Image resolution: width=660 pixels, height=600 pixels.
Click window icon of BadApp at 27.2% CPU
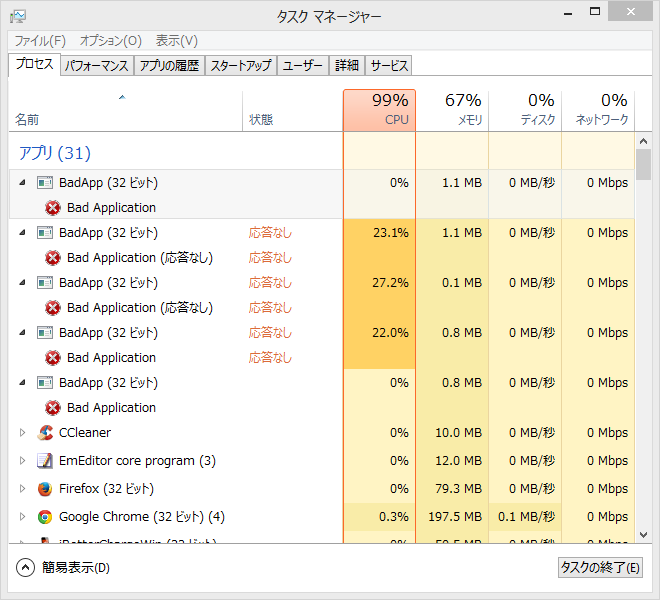[45, 283]
